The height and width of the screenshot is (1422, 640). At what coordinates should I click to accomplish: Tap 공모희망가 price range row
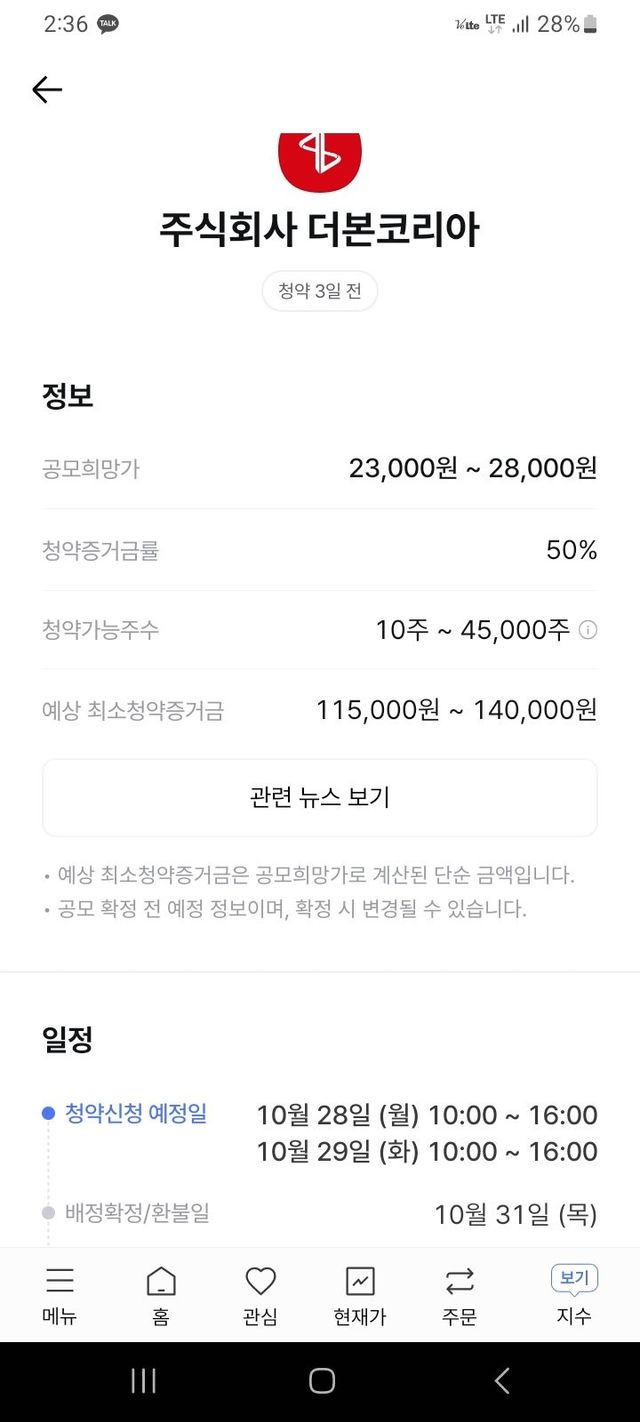point(320,468)
